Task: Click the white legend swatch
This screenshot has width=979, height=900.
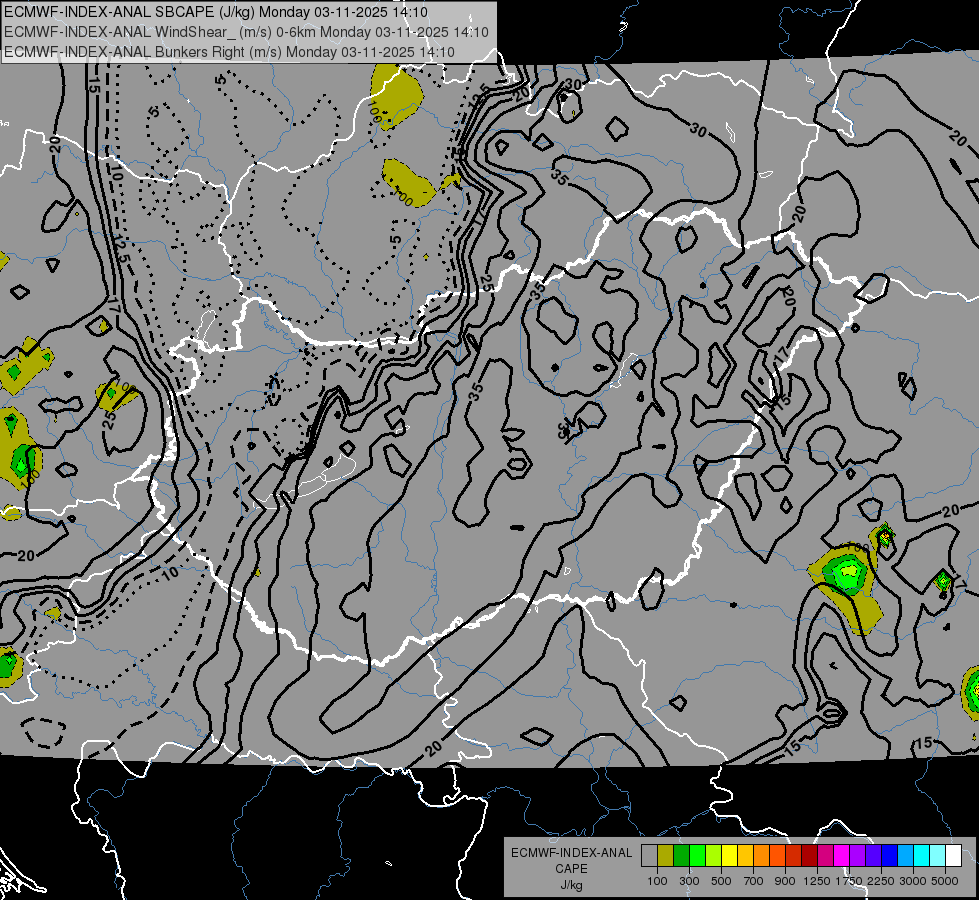Action: [x=953, y=856]
